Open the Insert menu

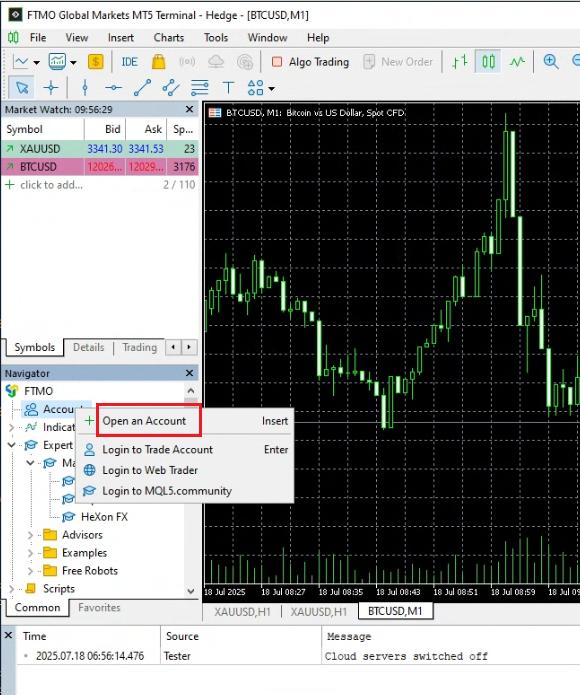(x=121, y=38)
